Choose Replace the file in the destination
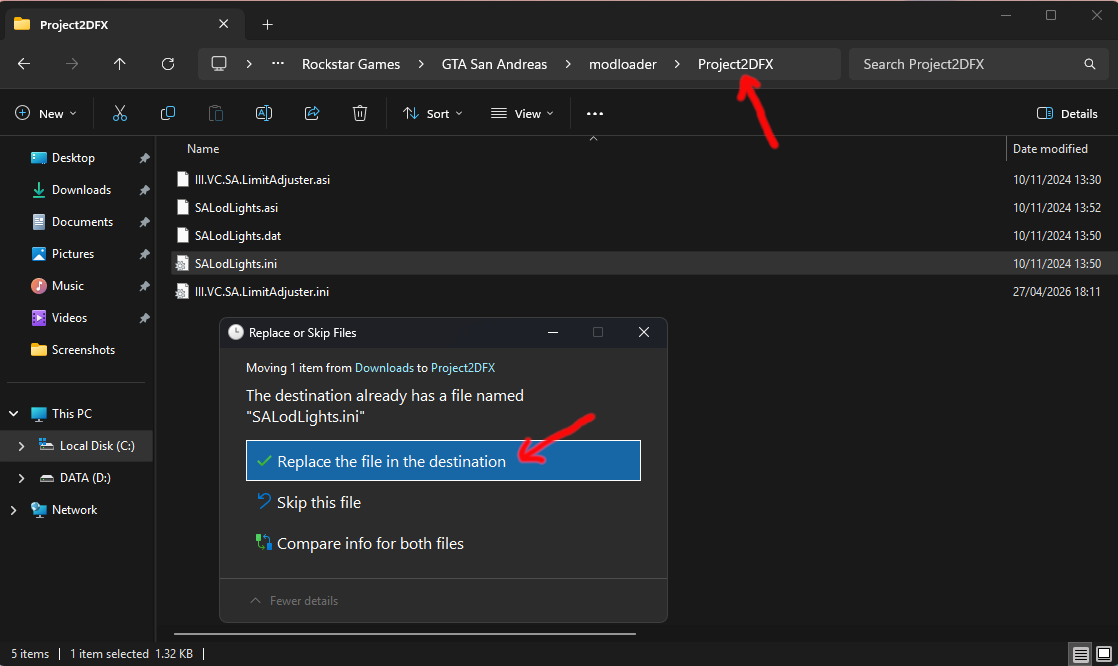Viewport: 1118px width, 666px height. click(x=443, y=461)
